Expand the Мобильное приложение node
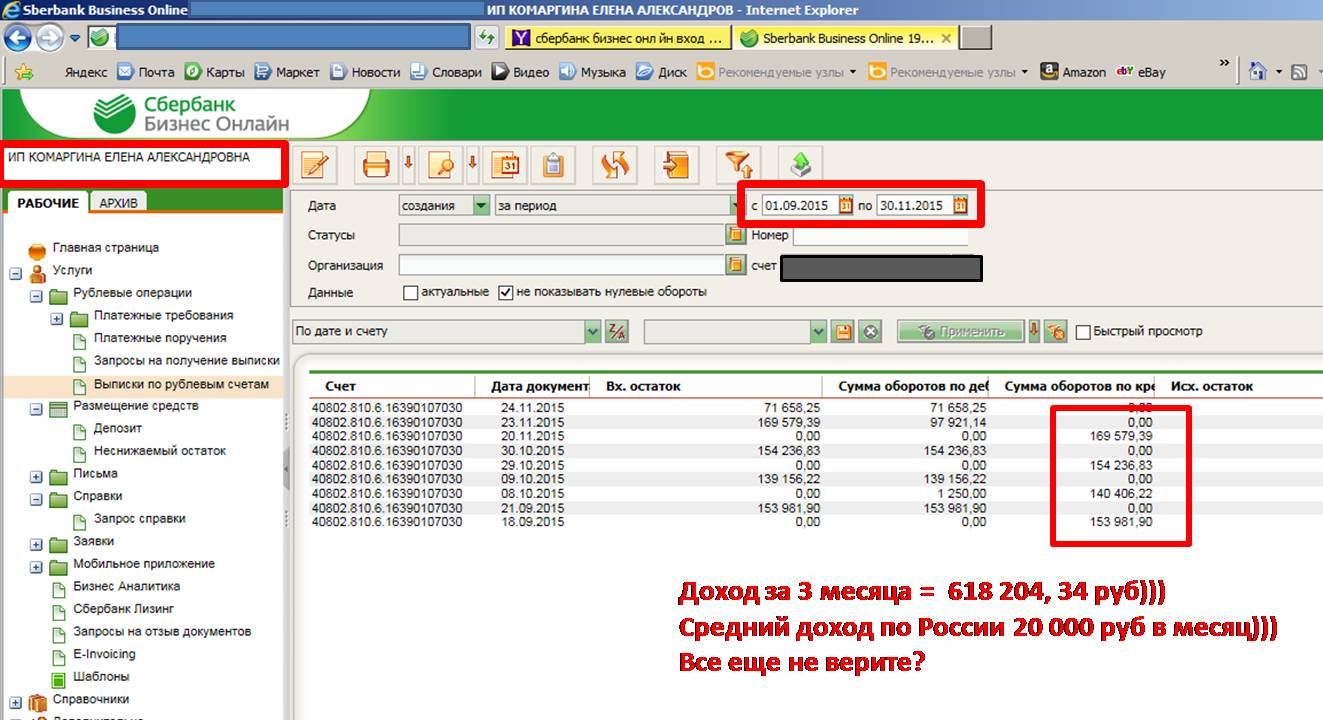1323x720 pixels. (x=36, y=567)
